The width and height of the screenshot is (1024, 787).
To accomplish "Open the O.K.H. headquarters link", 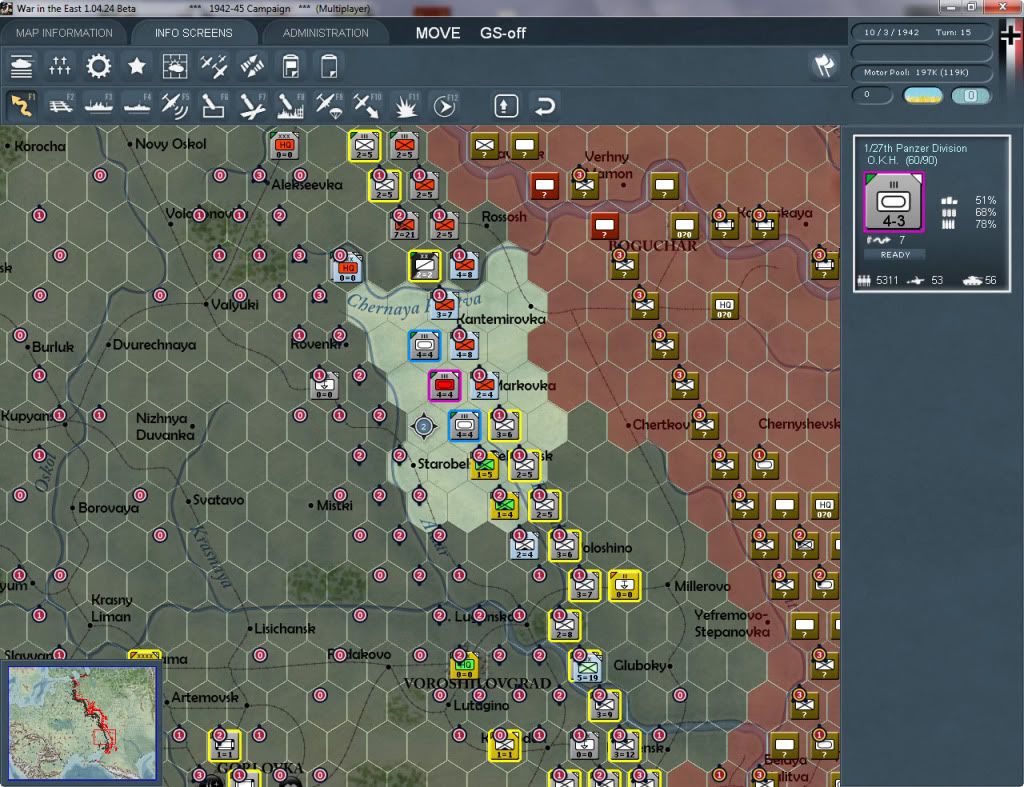I will (882, 161).
